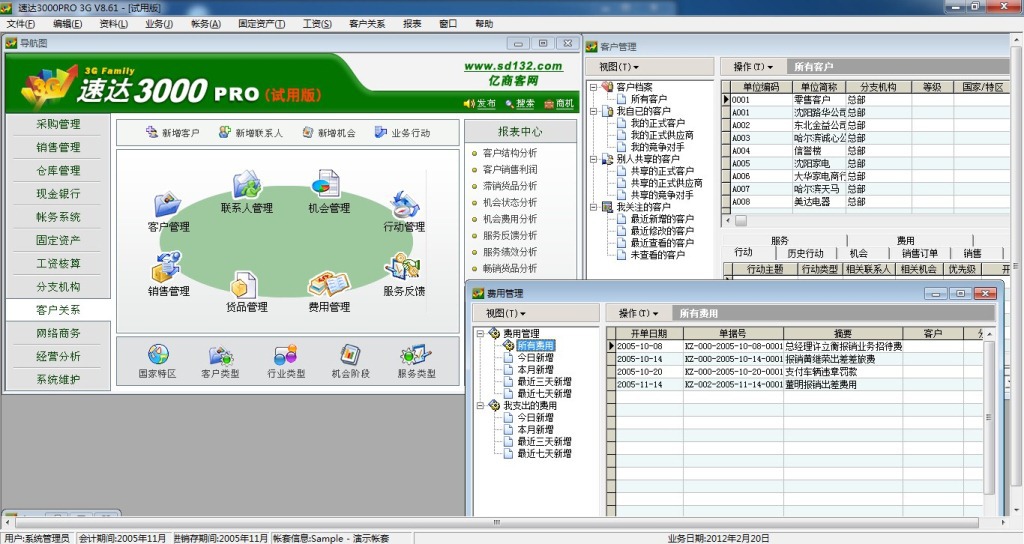Open the 服务反馈 icon
This screenshot has height=544, width=1024.
pyautogui.click(x=403, y=268)
